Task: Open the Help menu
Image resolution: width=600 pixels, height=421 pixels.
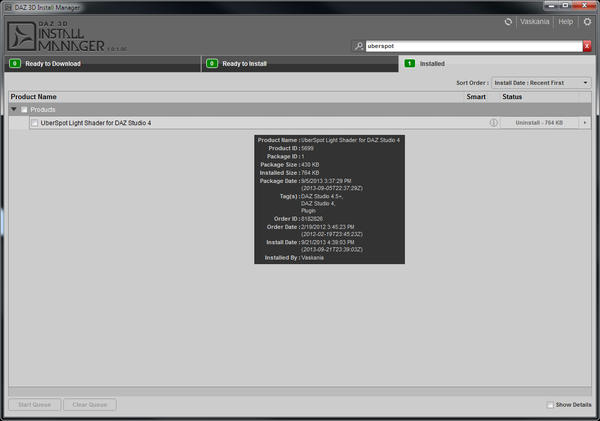Action: pos(566,22)
